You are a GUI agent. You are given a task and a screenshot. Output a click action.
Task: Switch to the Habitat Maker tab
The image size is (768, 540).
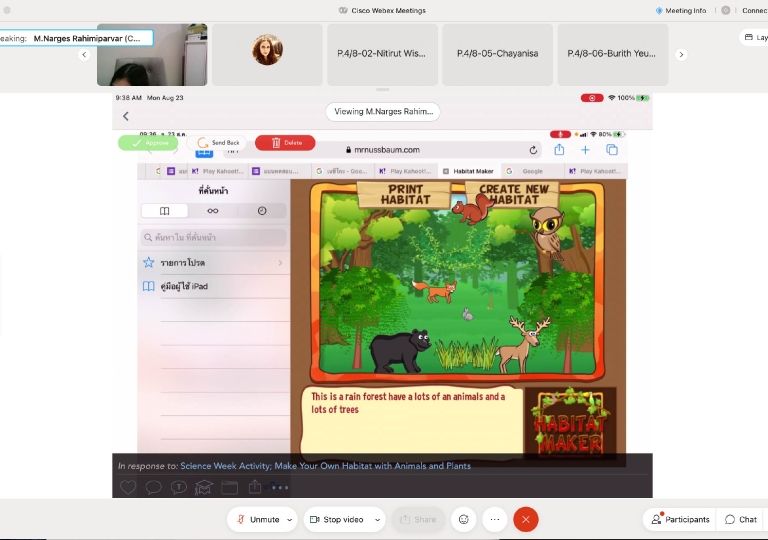pos(469,171)
